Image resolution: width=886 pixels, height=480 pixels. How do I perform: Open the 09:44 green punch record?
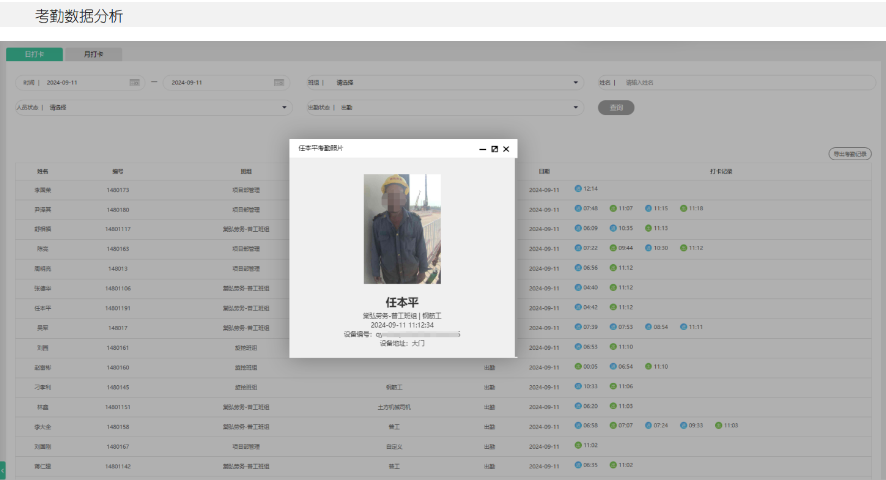[613, 247]
